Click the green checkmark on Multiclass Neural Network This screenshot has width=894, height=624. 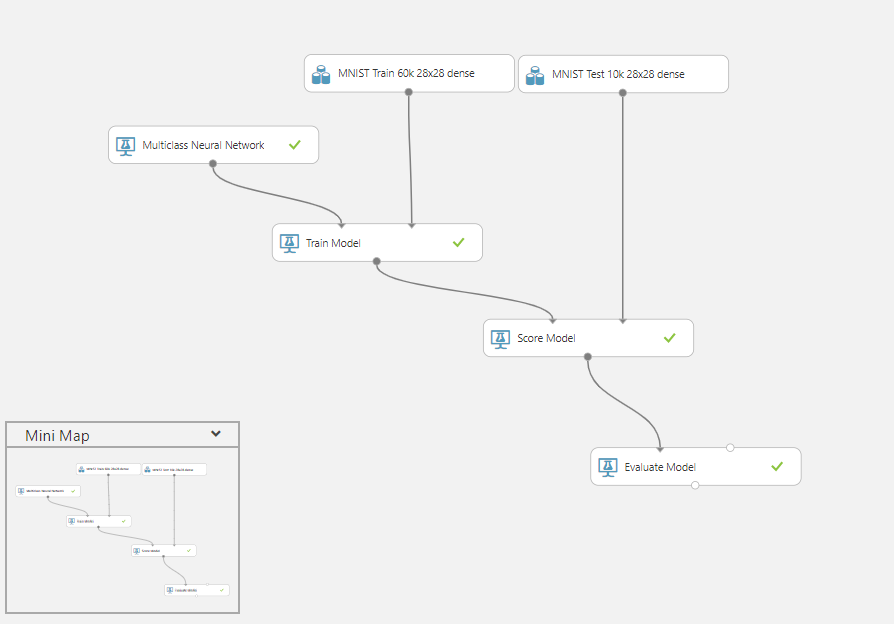pos(295,145)
